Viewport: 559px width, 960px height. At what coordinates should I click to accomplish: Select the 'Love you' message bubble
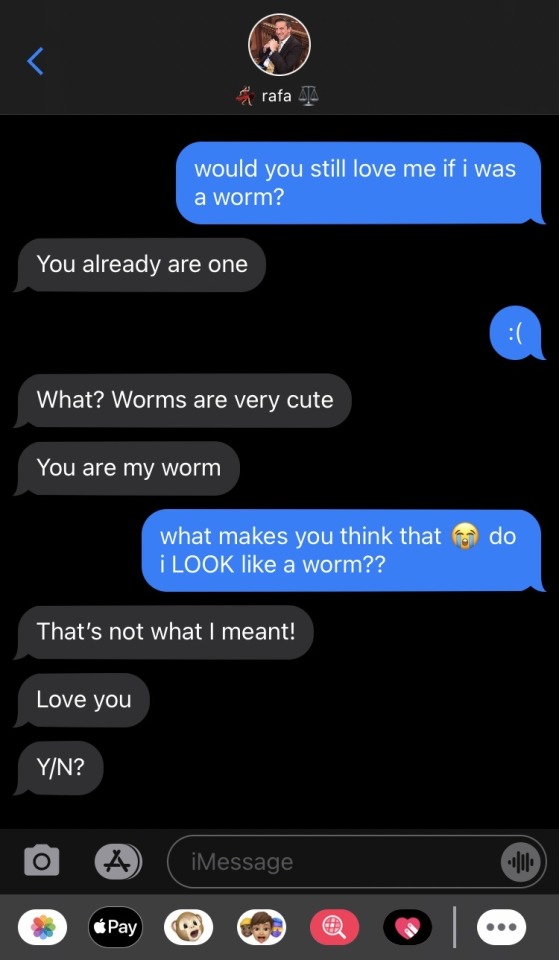click(84, 700)
